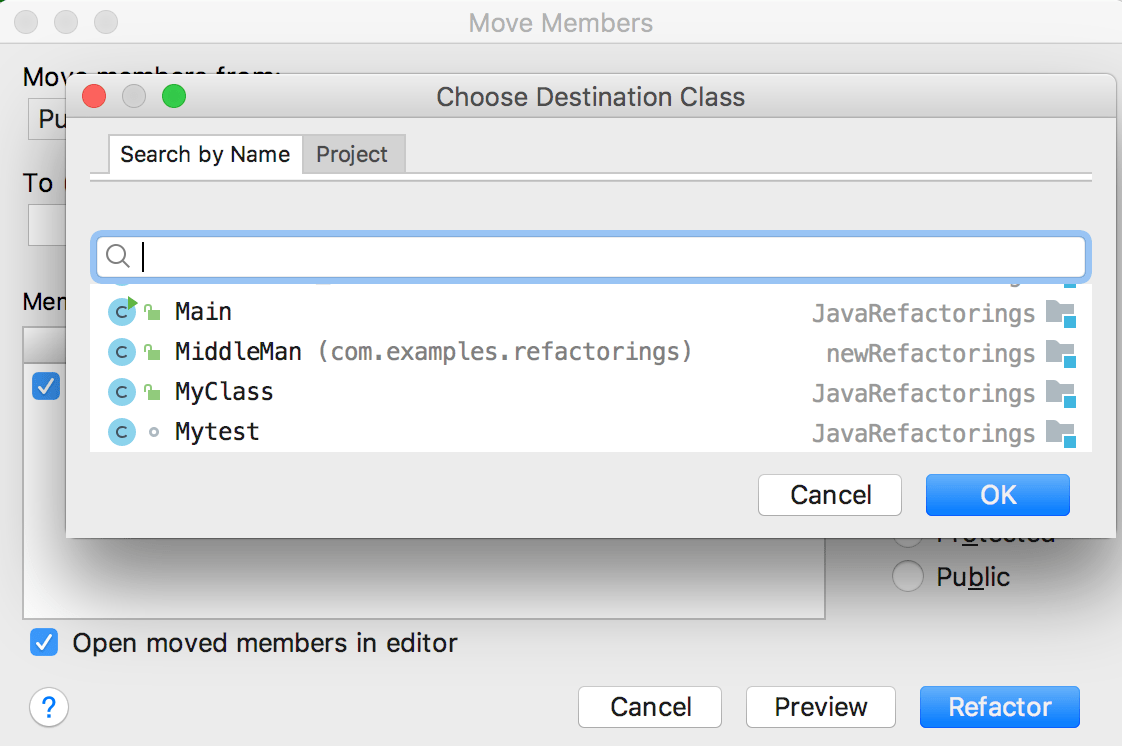1122x746 pixels.
Task: Click the Mytest class icon
Action: (121, 432)
